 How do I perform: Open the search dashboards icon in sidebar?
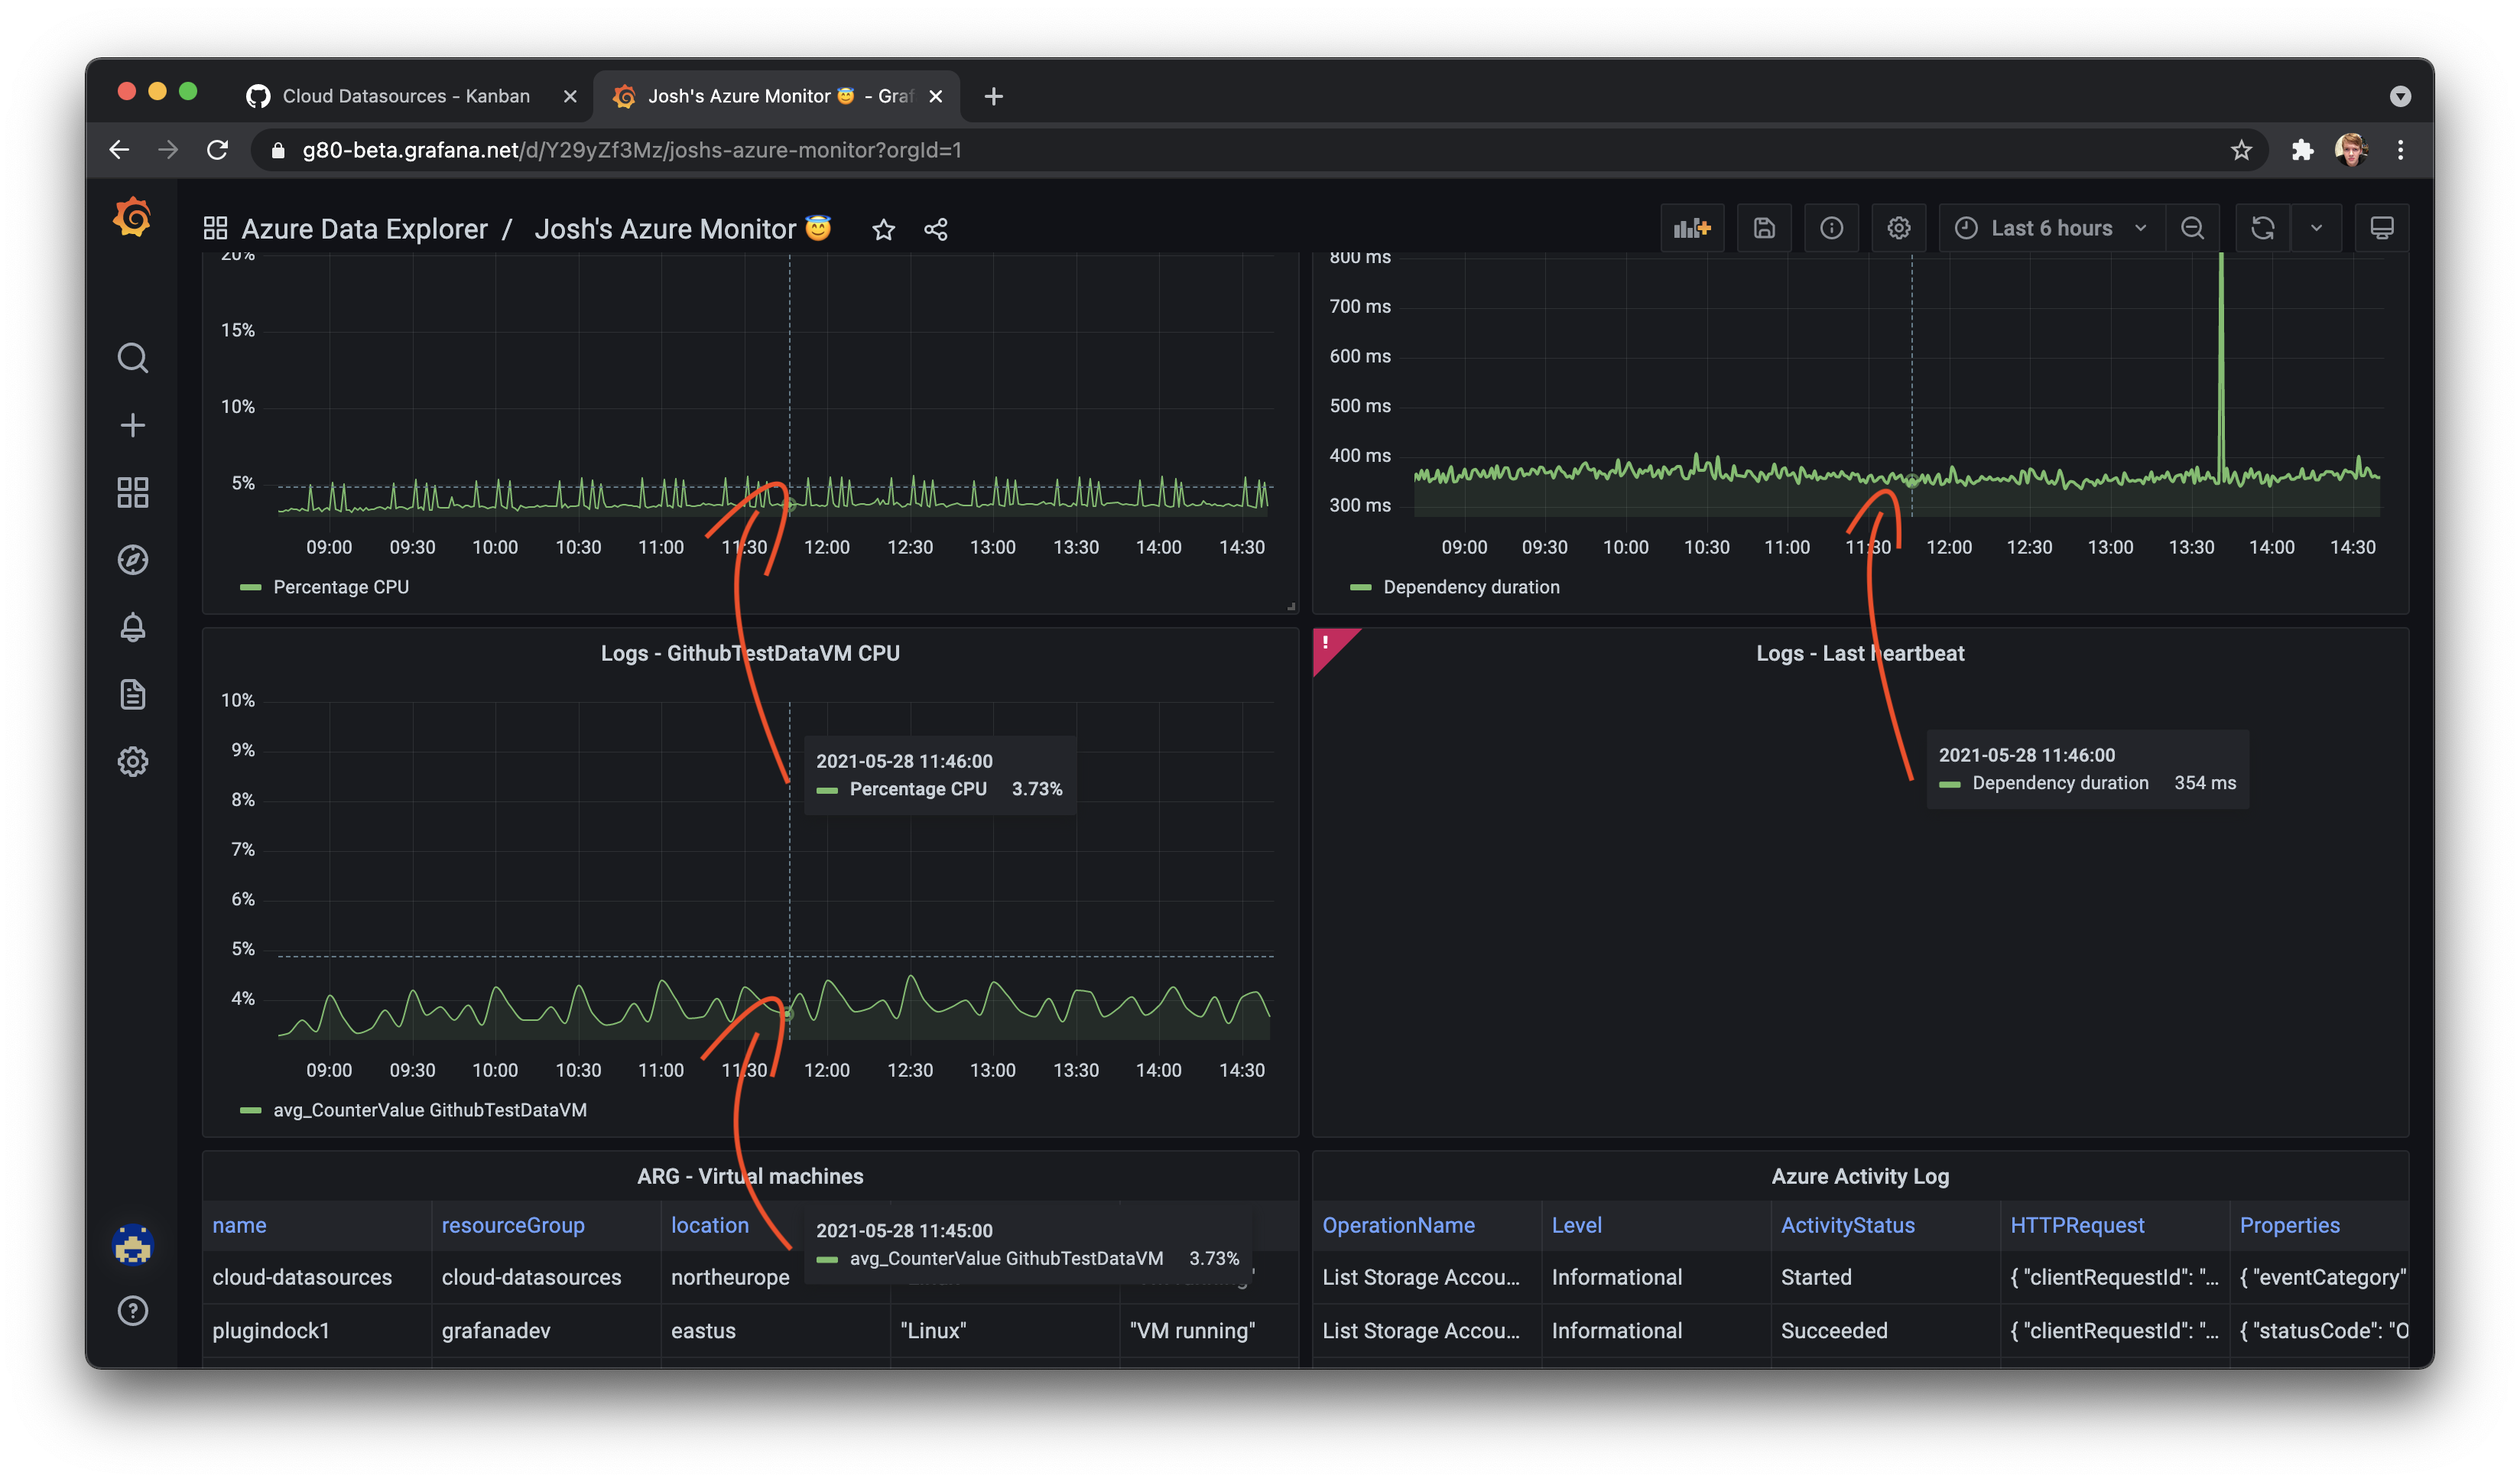tap(133, 358)
